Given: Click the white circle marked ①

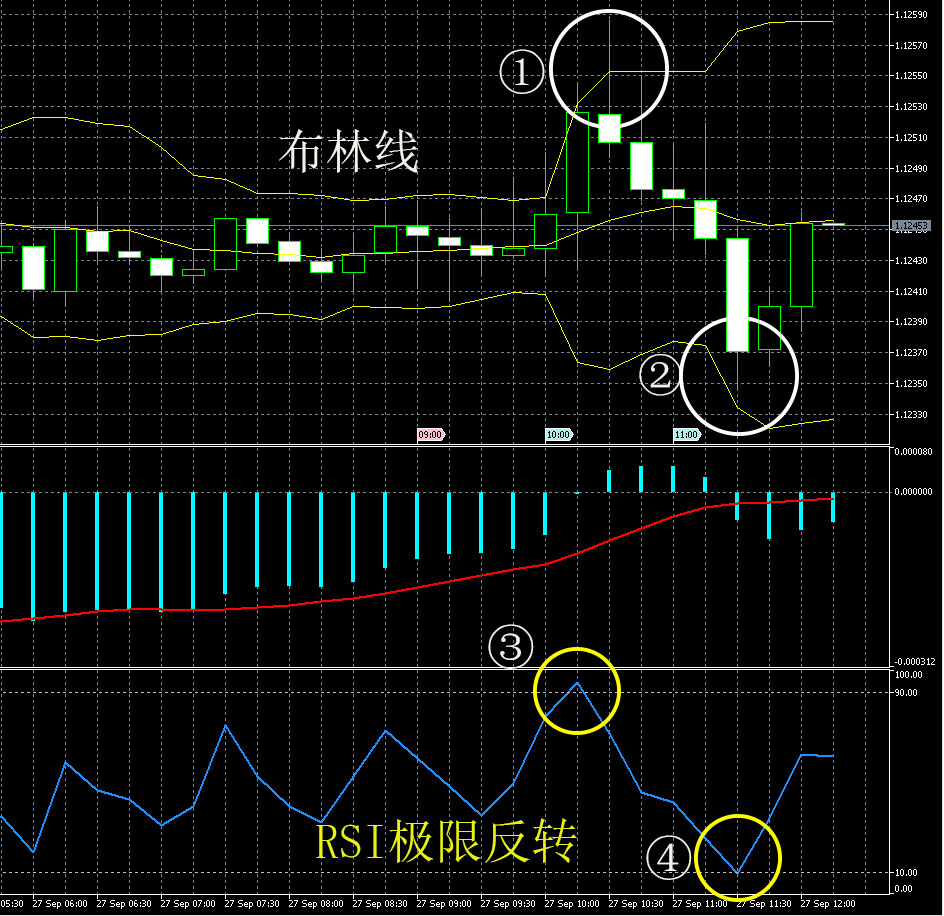Looking at the screenshot, I should pos(608,67).
